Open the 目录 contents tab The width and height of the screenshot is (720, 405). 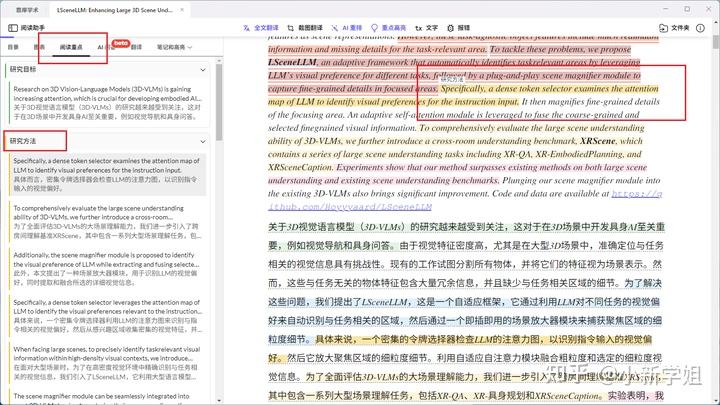coord(13,47)
